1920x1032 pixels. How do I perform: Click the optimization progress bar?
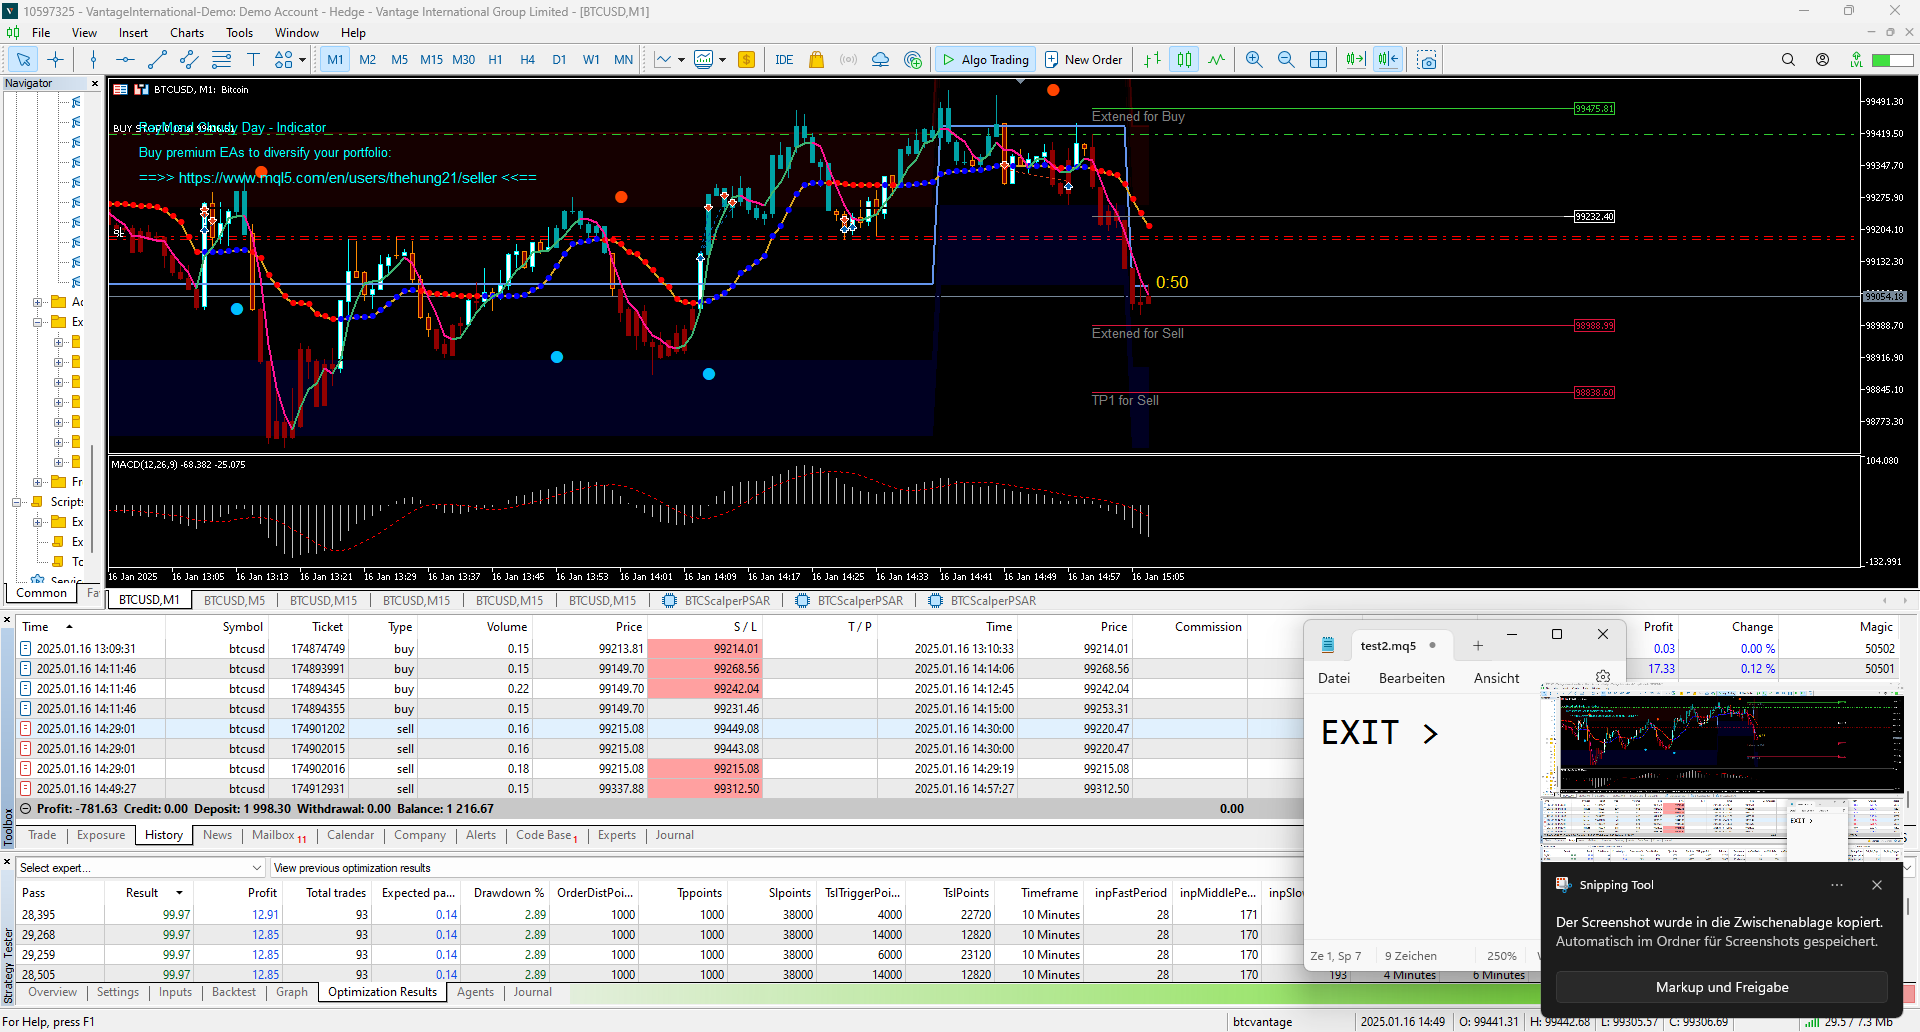1000,993
